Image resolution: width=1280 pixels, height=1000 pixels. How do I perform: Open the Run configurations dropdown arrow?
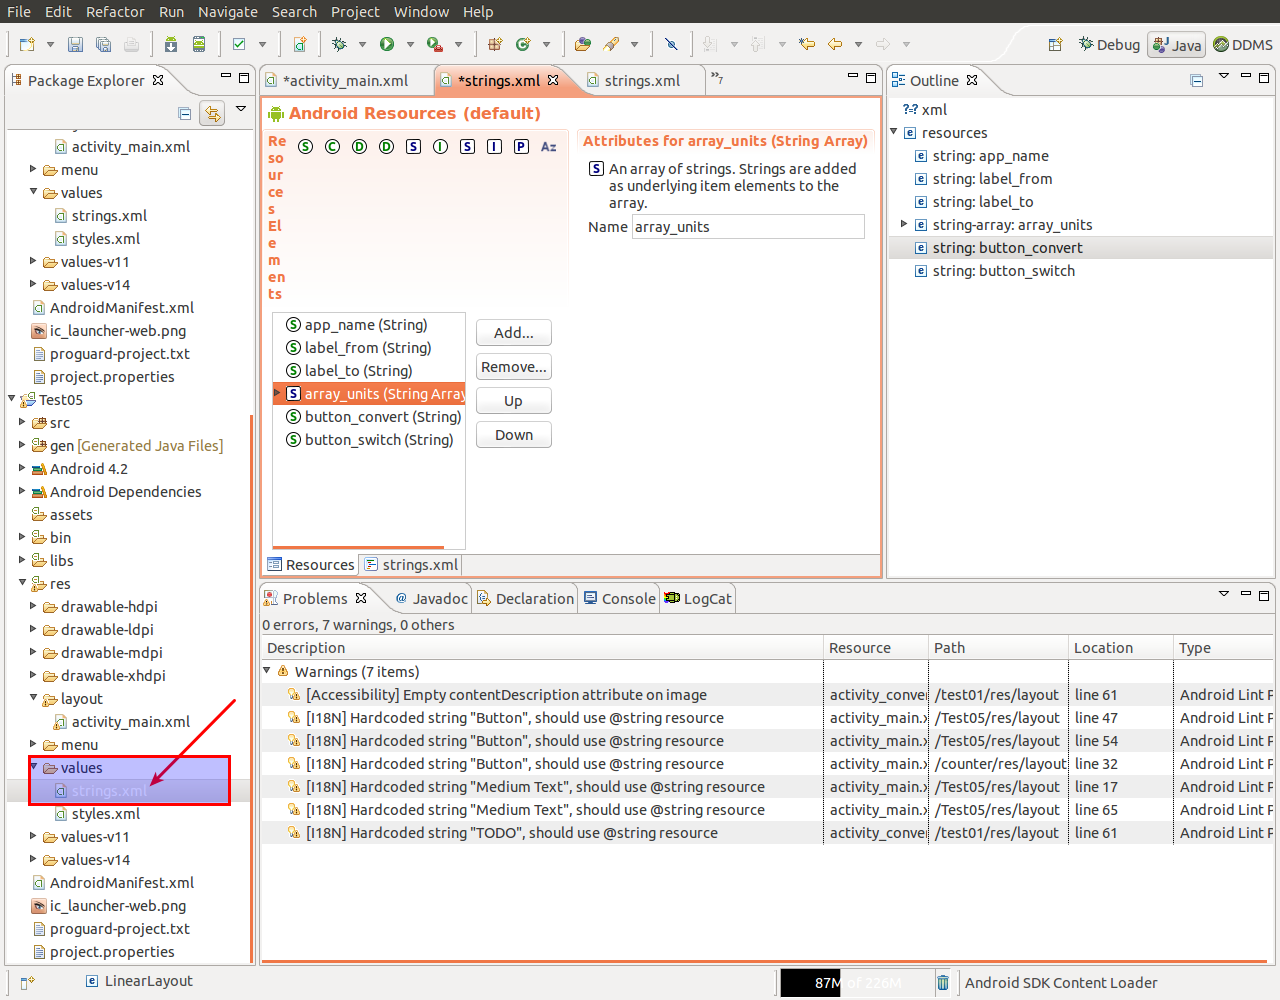coord(410,44)
